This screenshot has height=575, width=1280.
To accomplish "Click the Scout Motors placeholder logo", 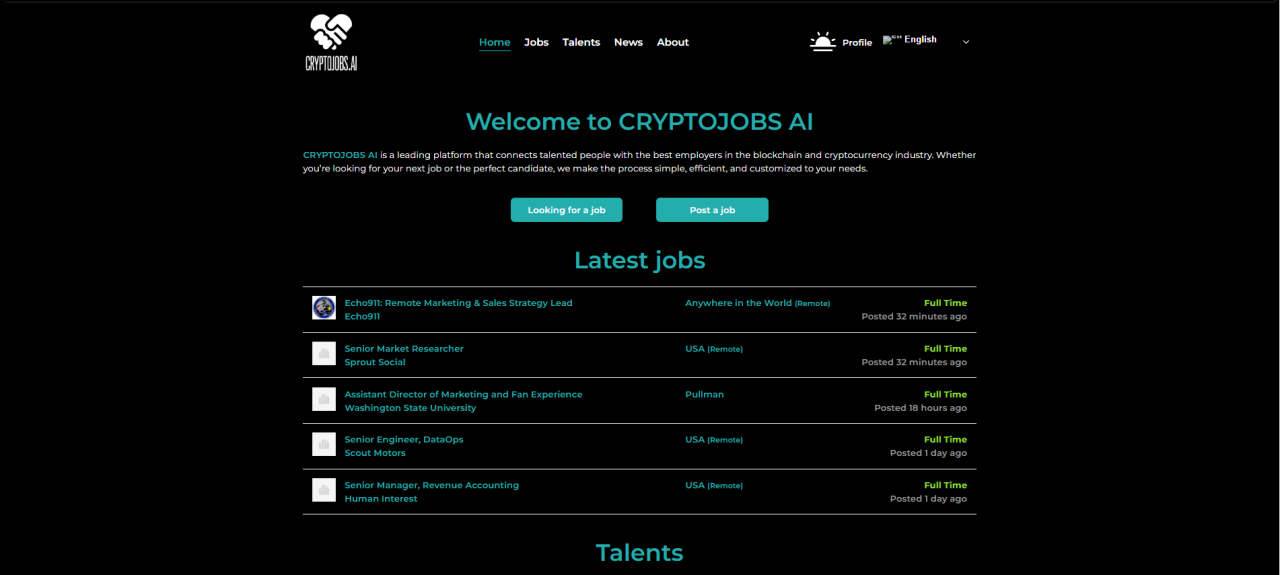I will (x=324, y=444).
